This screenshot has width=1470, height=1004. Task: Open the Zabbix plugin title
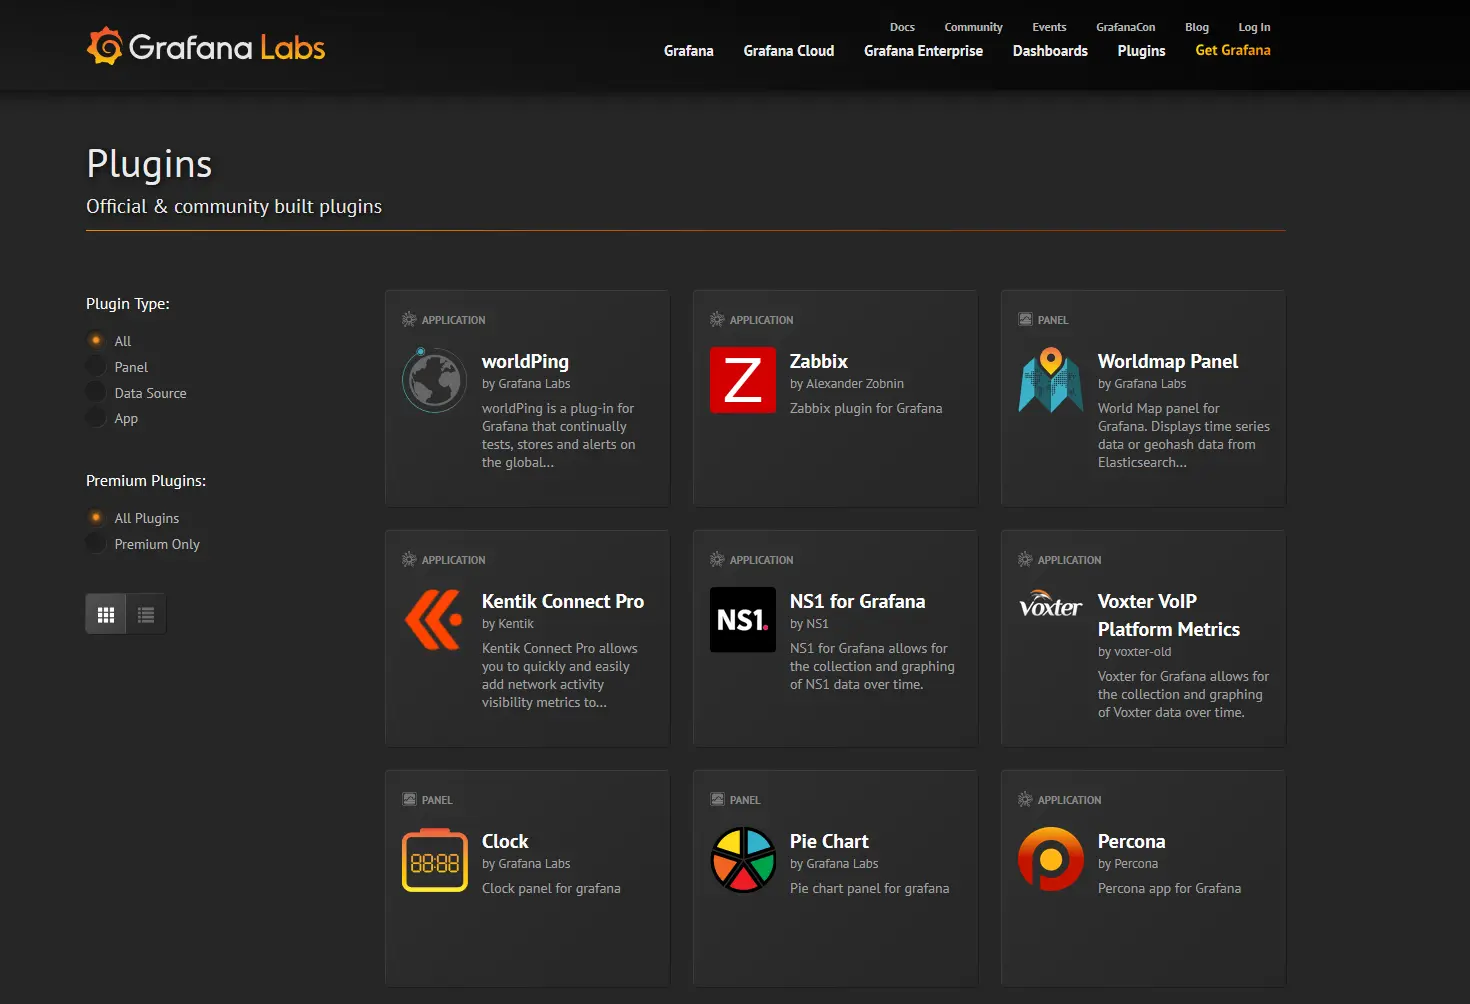819,361
